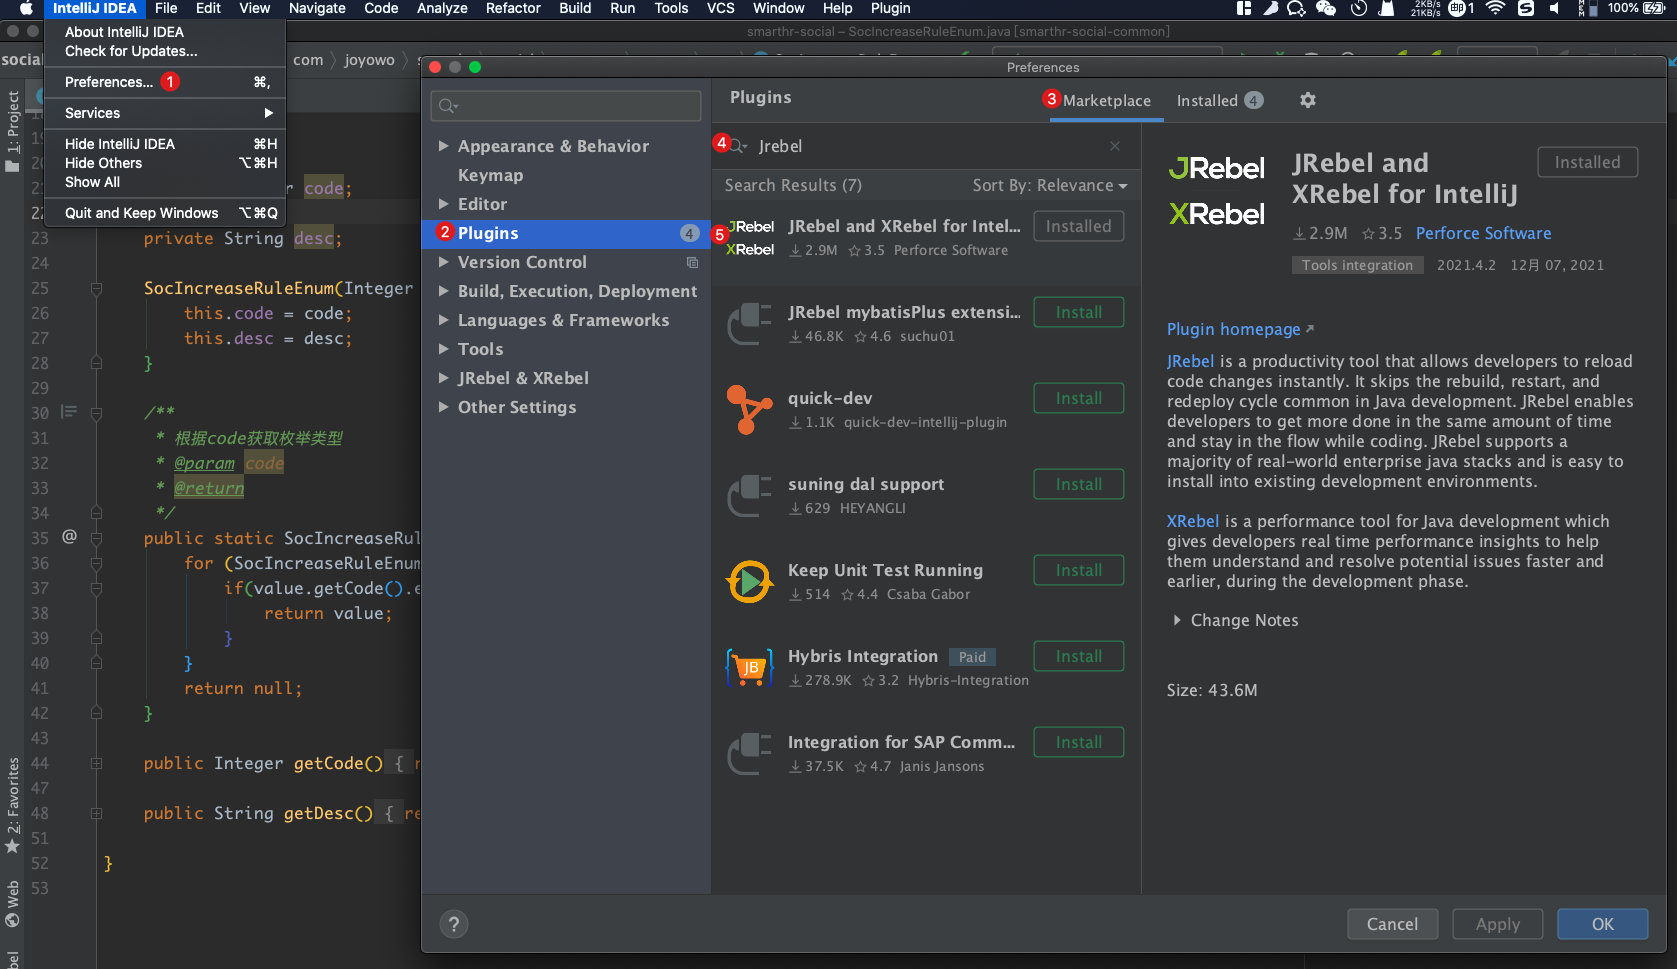Expand the Appearance & Behavior settings node
The height and width of the screenshot is (969, 1677).
coord(443,146)
